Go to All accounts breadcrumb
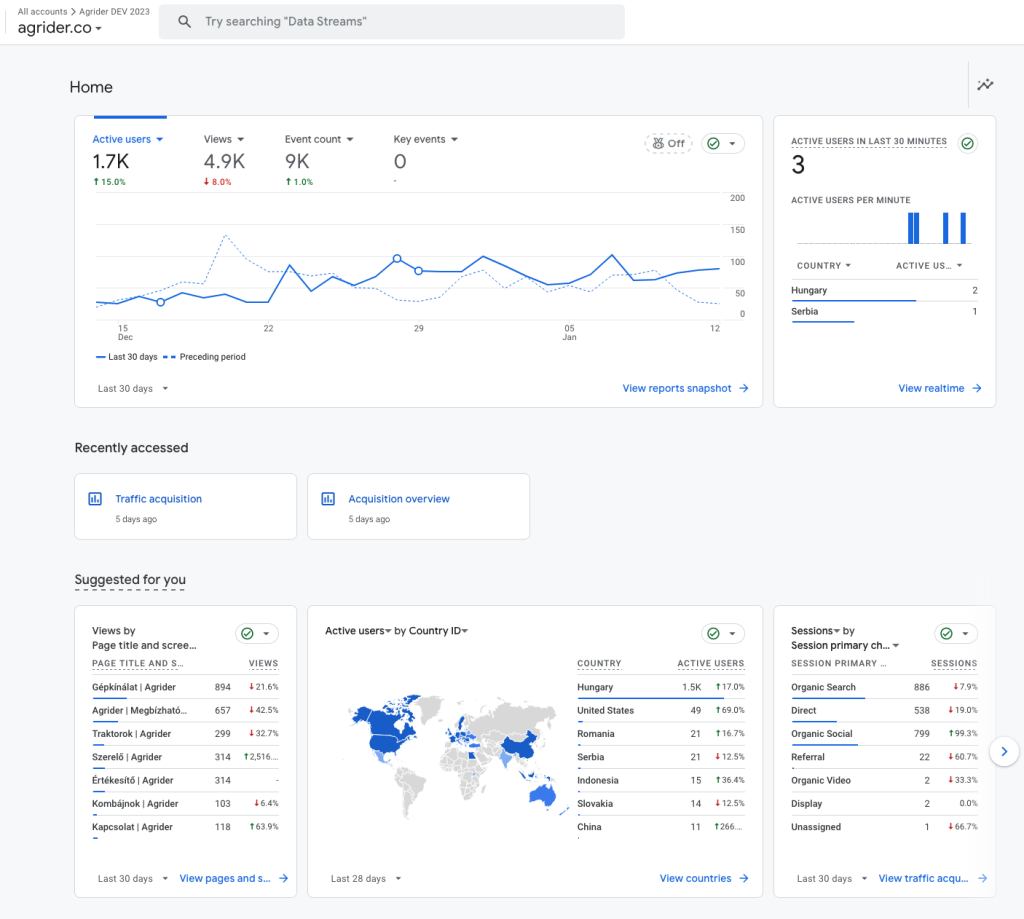 click(42, 11)
